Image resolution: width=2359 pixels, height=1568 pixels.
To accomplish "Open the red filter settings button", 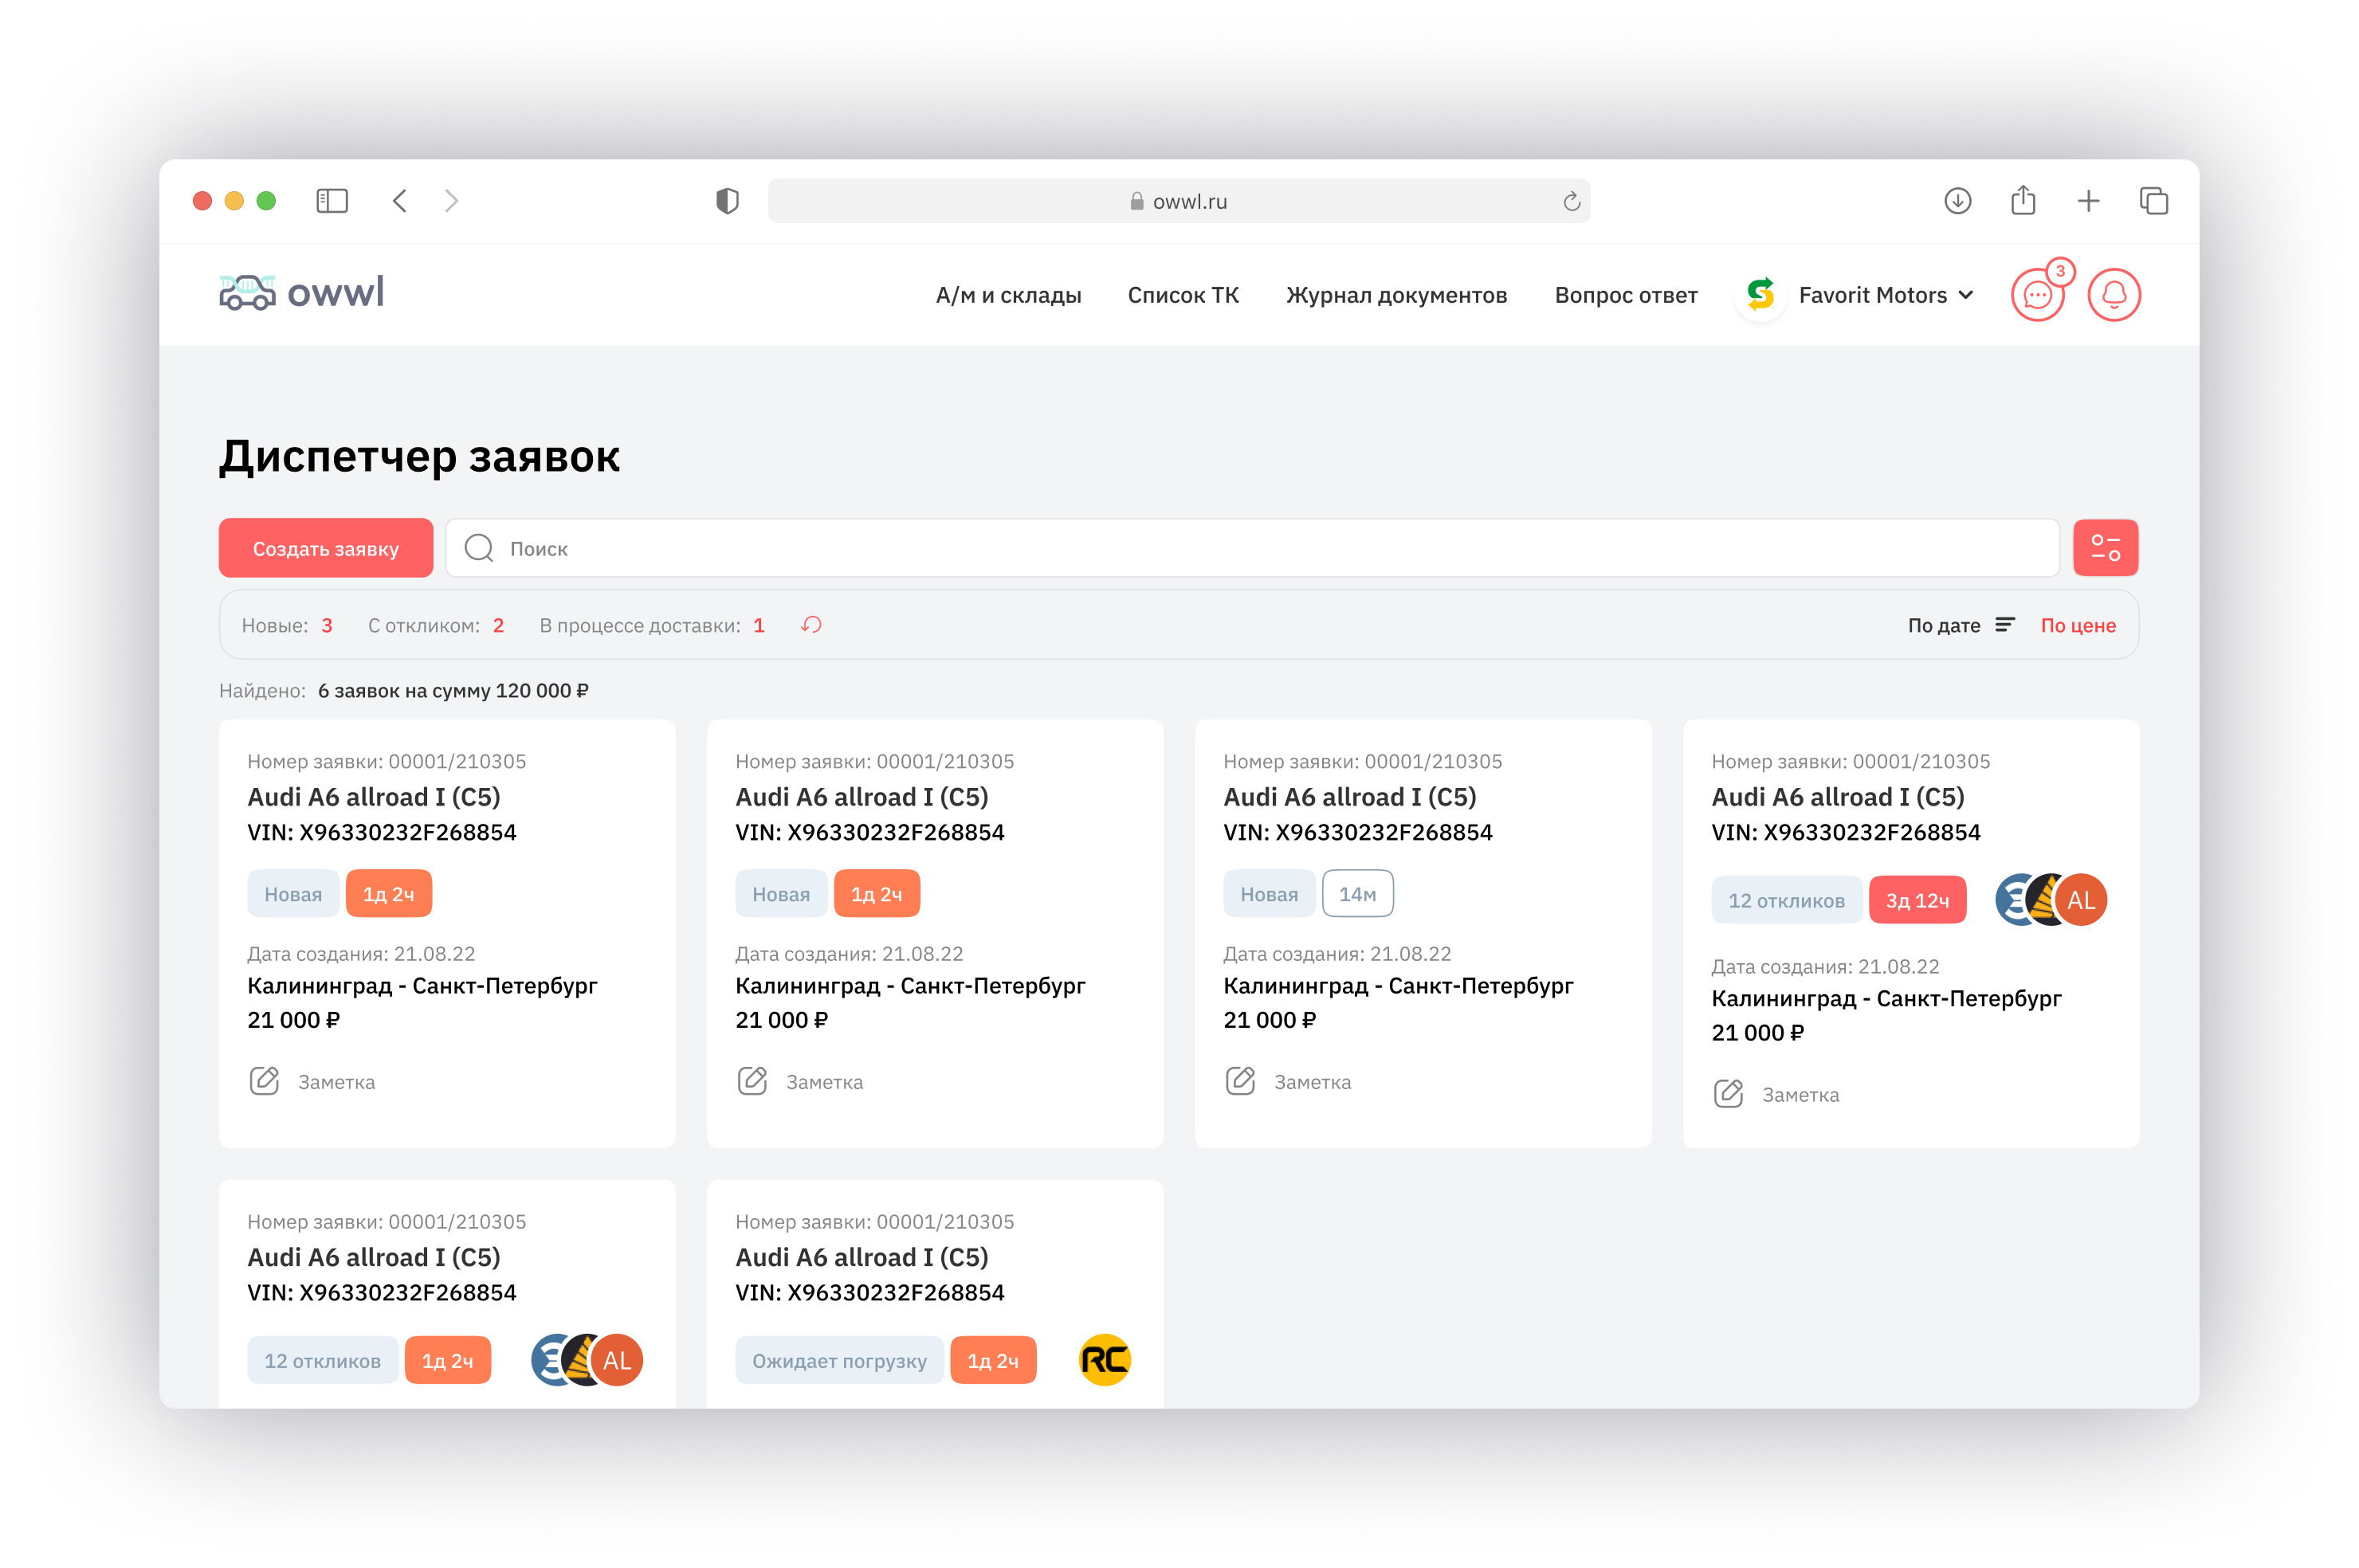I will 2105,548.
